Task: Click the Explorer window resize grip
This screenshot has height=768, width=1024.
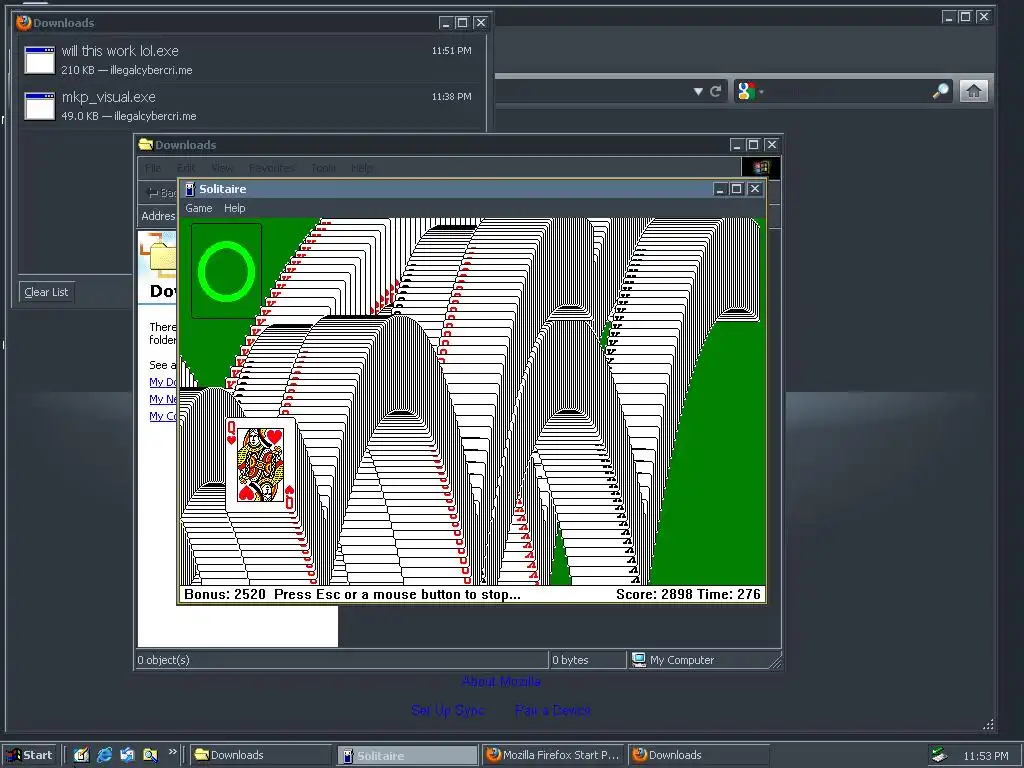Action: coord(775,663)
